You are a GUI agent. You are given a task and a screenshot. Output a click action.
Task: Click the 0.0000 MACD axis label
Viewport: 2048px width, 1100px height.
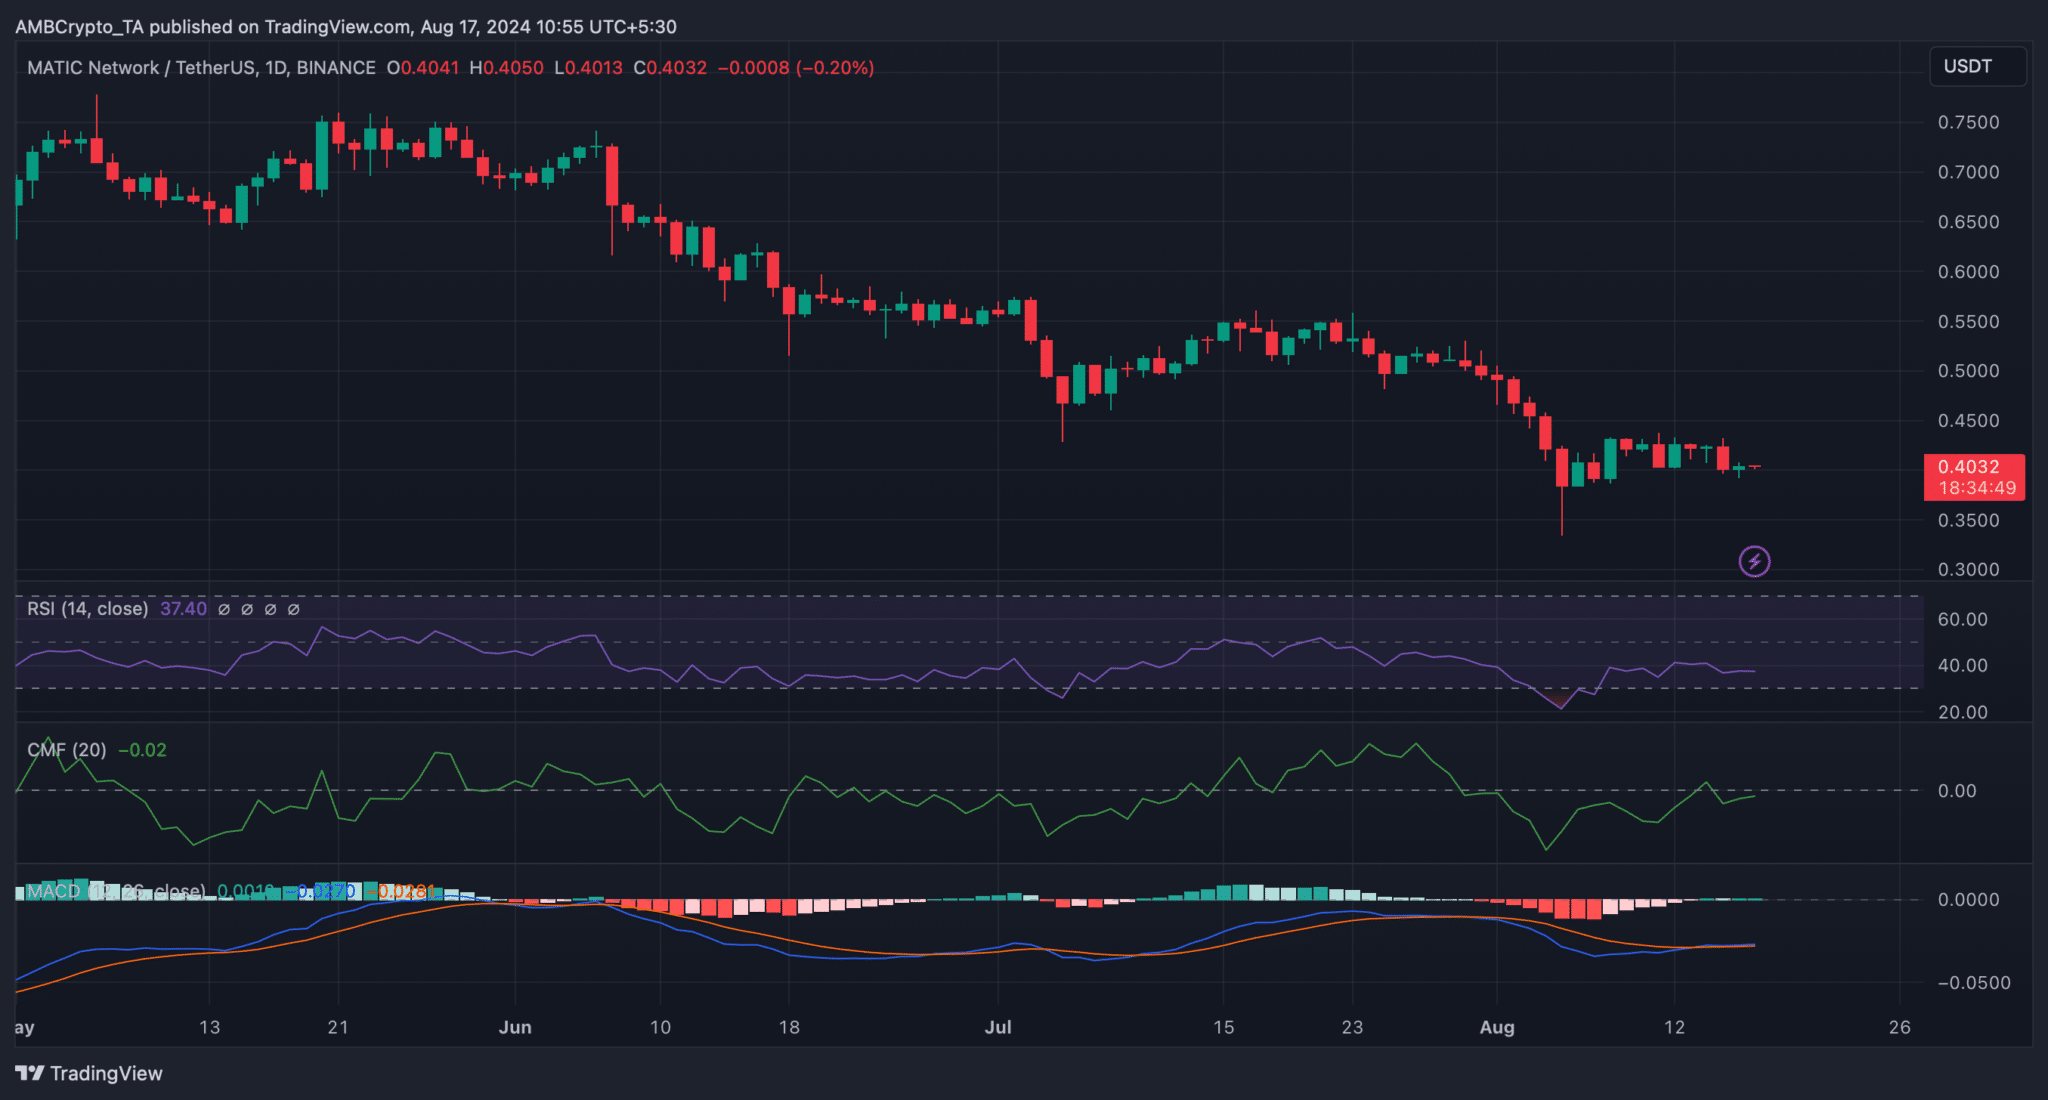point(1968,900)
